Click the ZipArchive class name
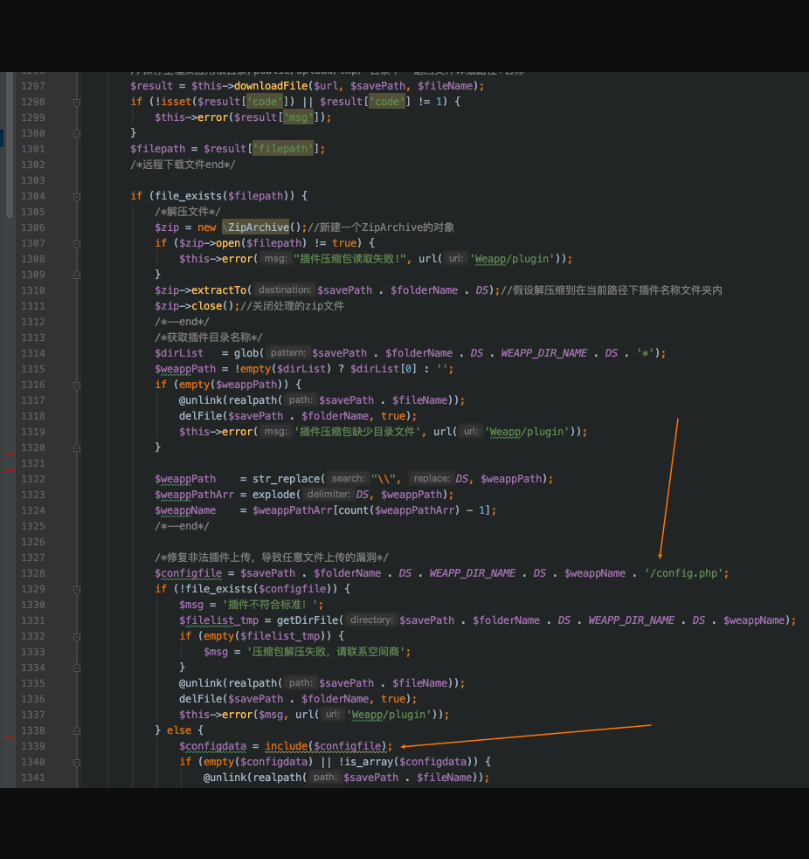Screen dimensions: 809x859 coord(257,227)
